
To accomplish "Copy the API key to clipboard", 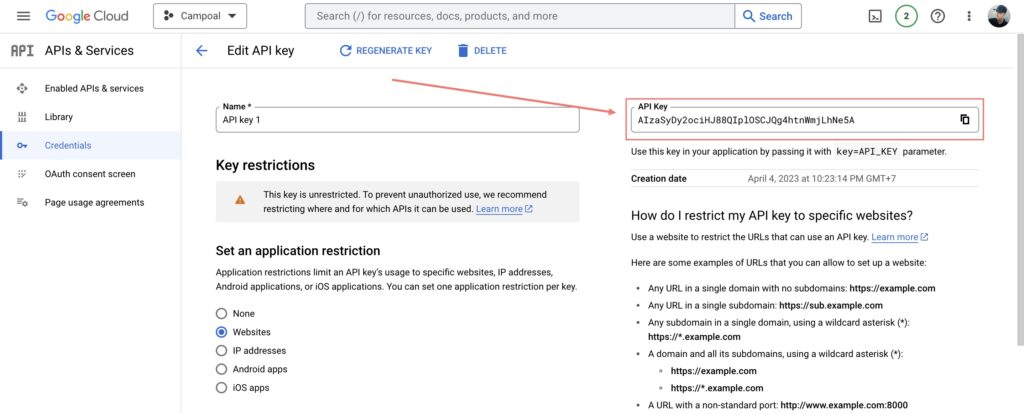I will pos(964,120).
